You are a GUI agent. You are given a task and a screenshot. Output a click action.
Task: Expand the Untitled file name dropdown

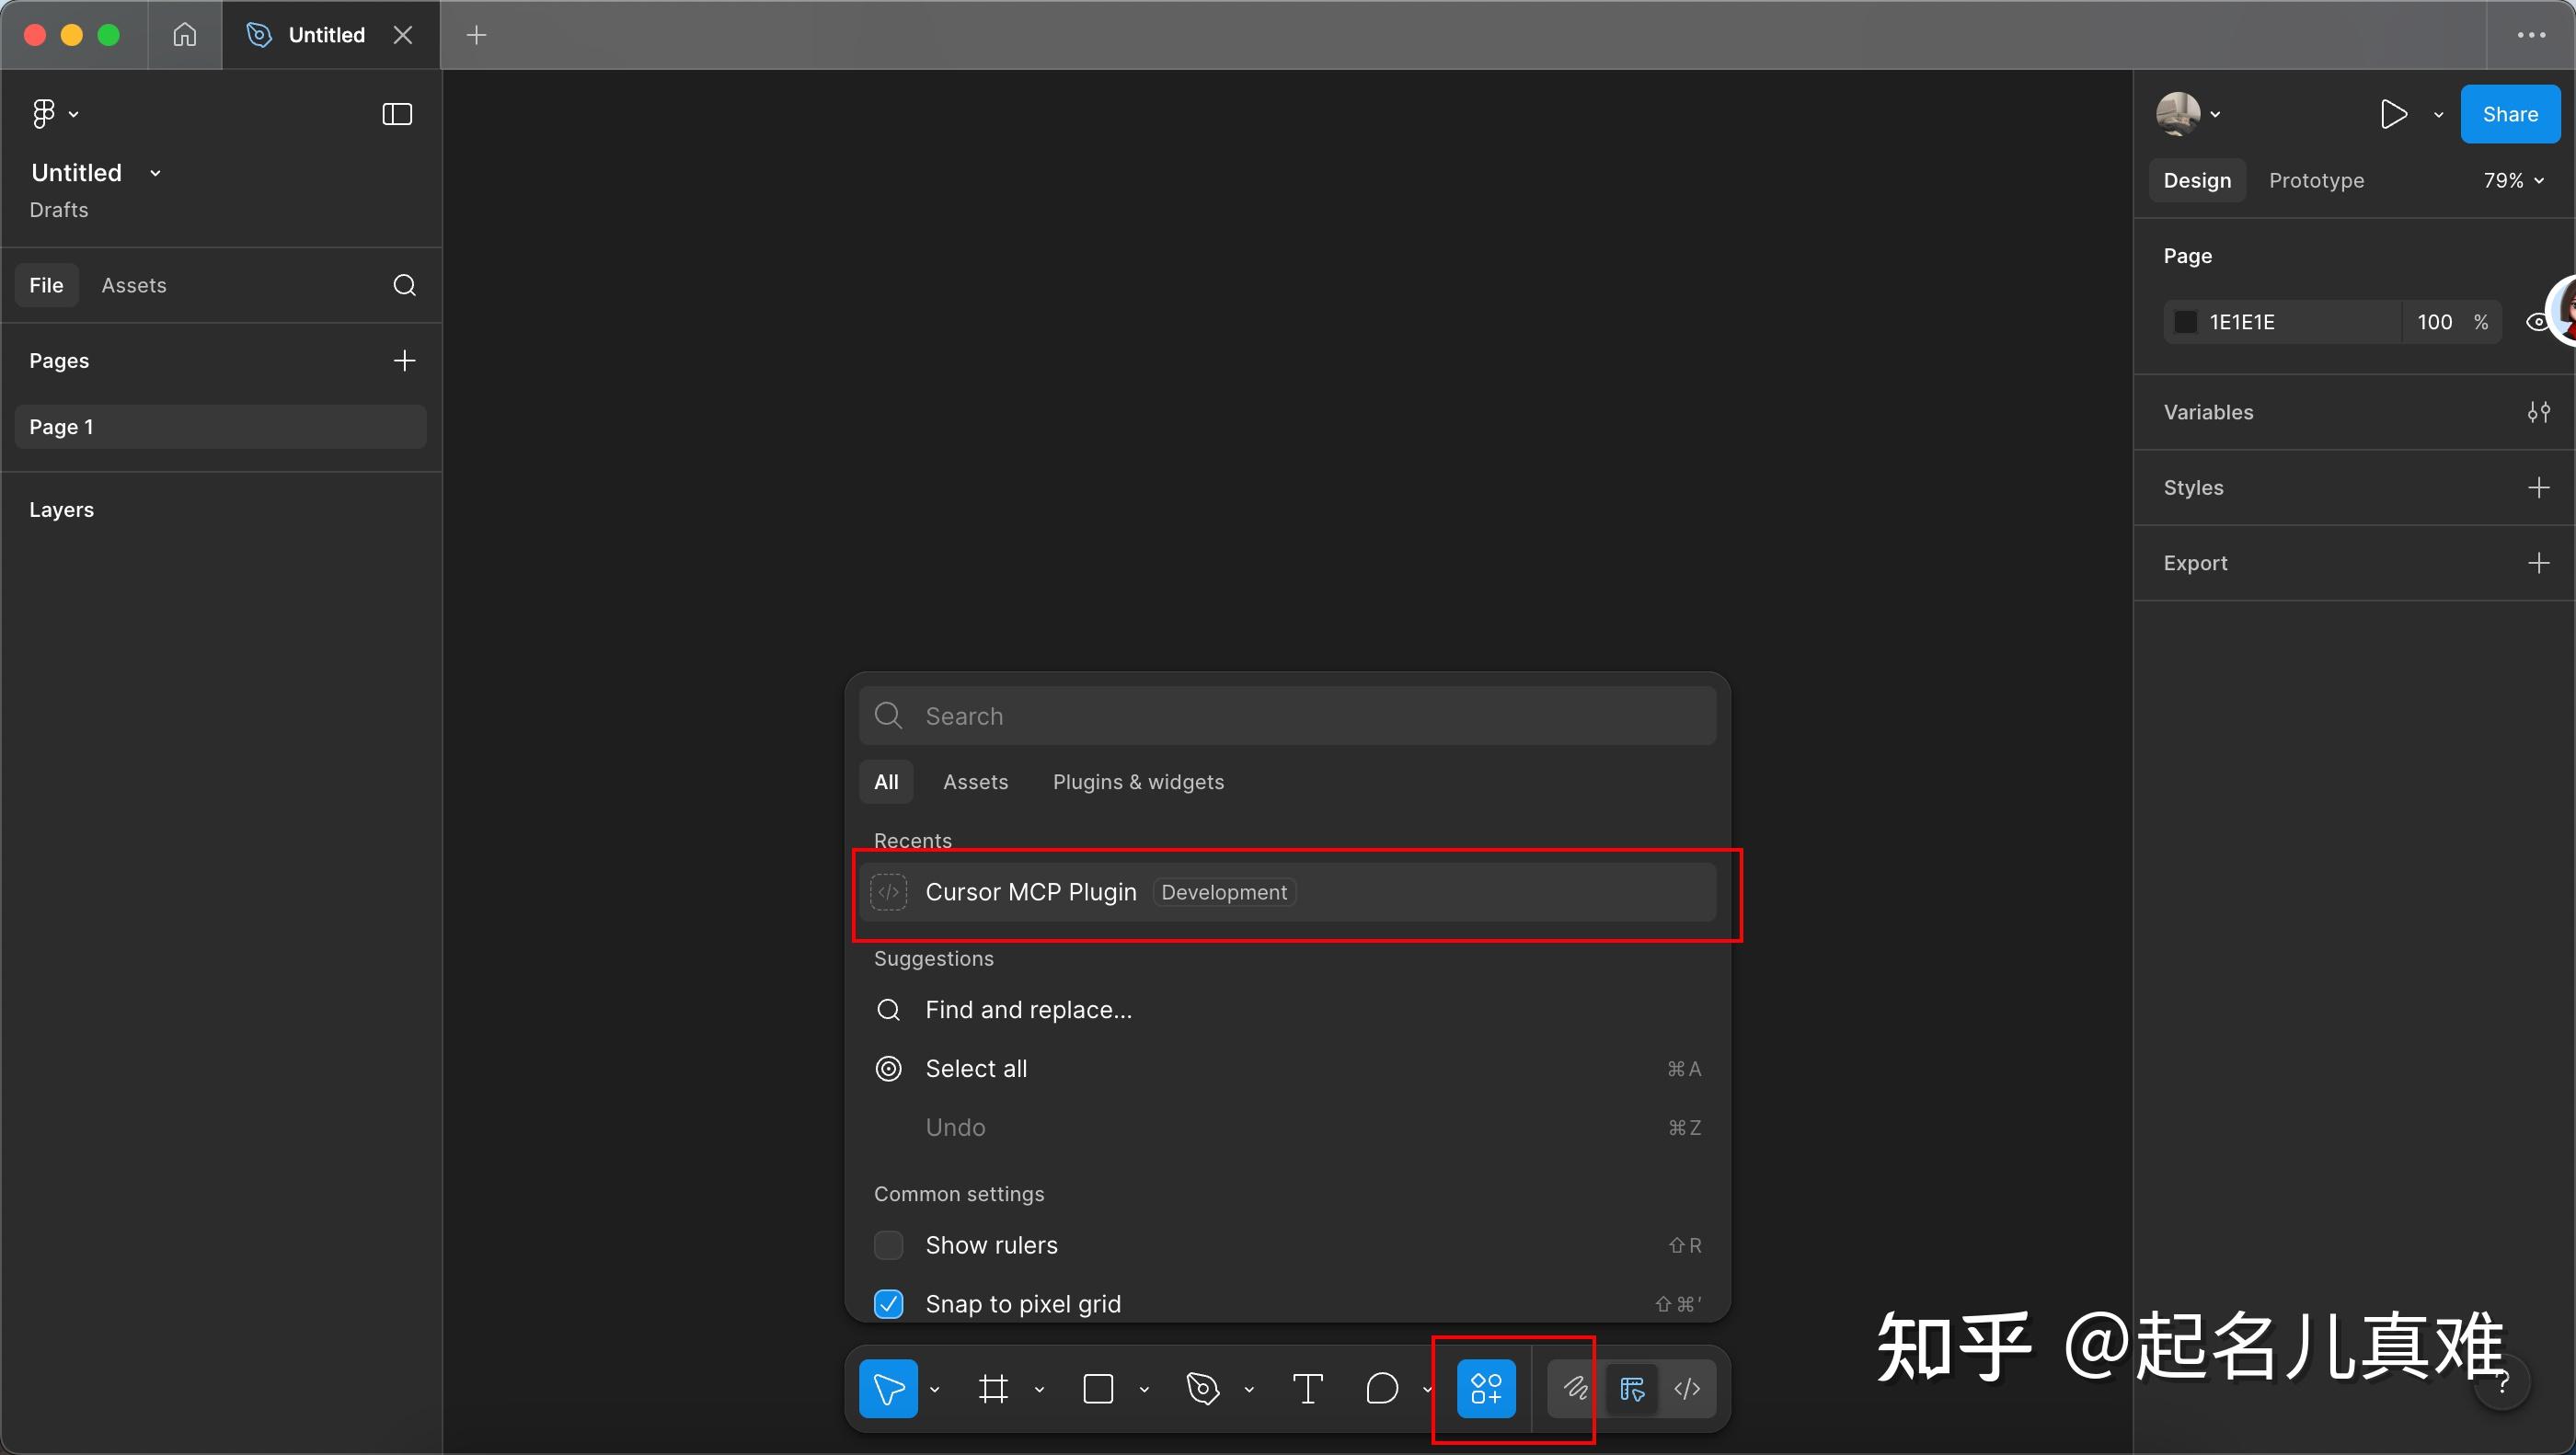point(155,173)
